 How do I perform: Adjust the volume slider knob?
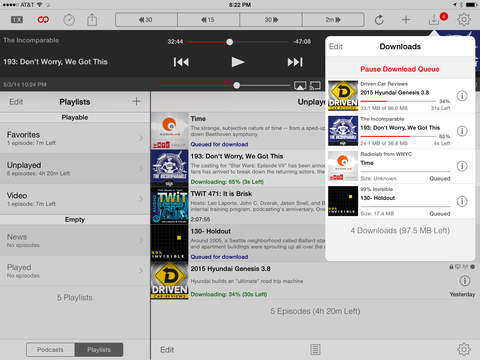(x=237, y=85)
